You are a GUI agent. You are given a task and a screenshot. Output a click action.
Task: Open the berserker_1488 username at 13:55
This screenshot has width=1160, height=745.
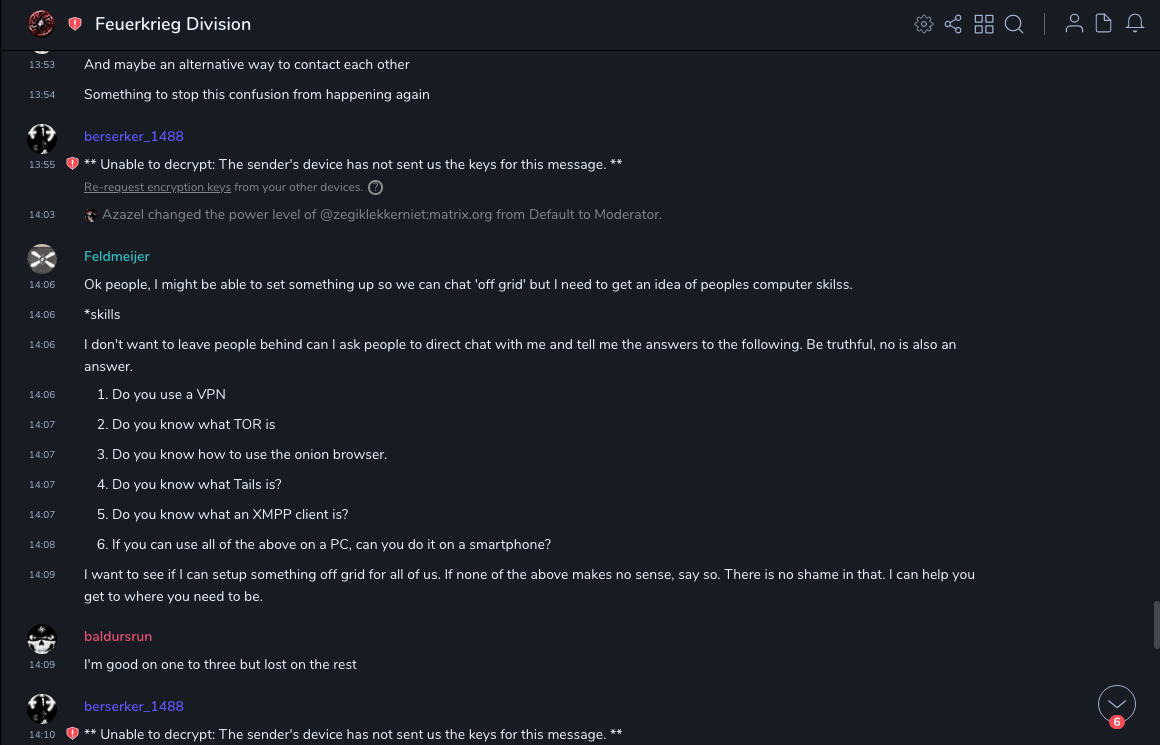pos(133,136)
